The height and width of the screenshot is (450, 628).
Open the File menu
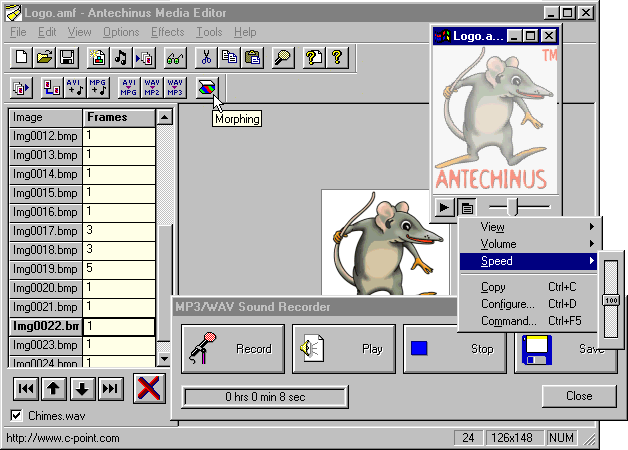click(18, 32)
